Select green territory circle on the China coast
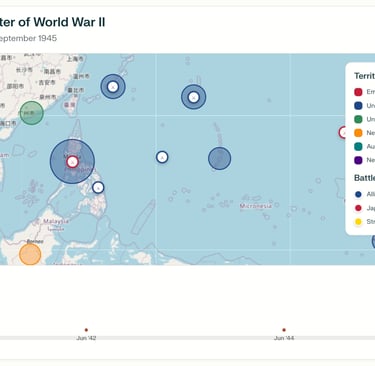375x366 pixels. [32, 113]
